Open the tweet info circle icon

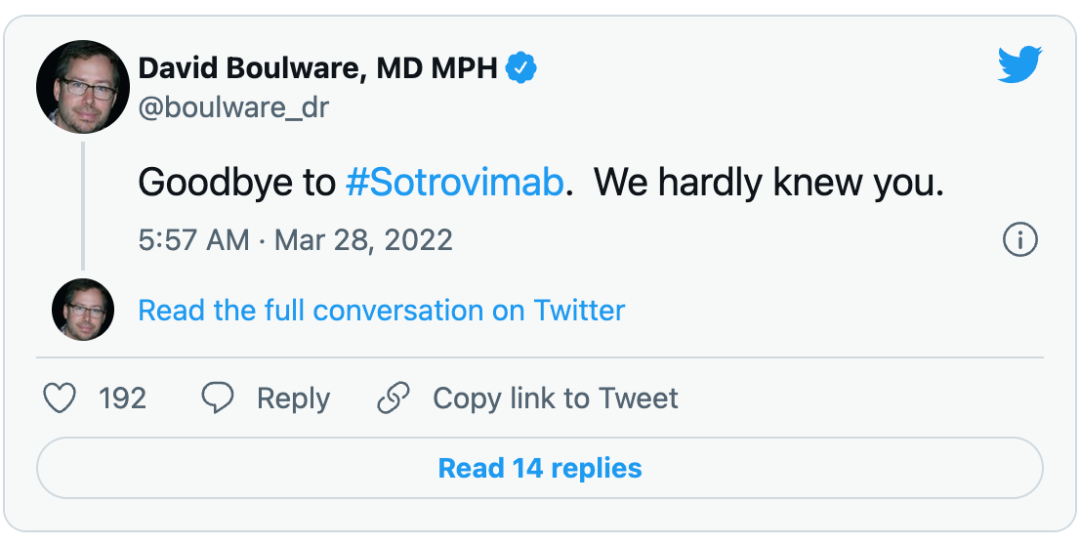pyautogui.click(x=1019, y=240)
